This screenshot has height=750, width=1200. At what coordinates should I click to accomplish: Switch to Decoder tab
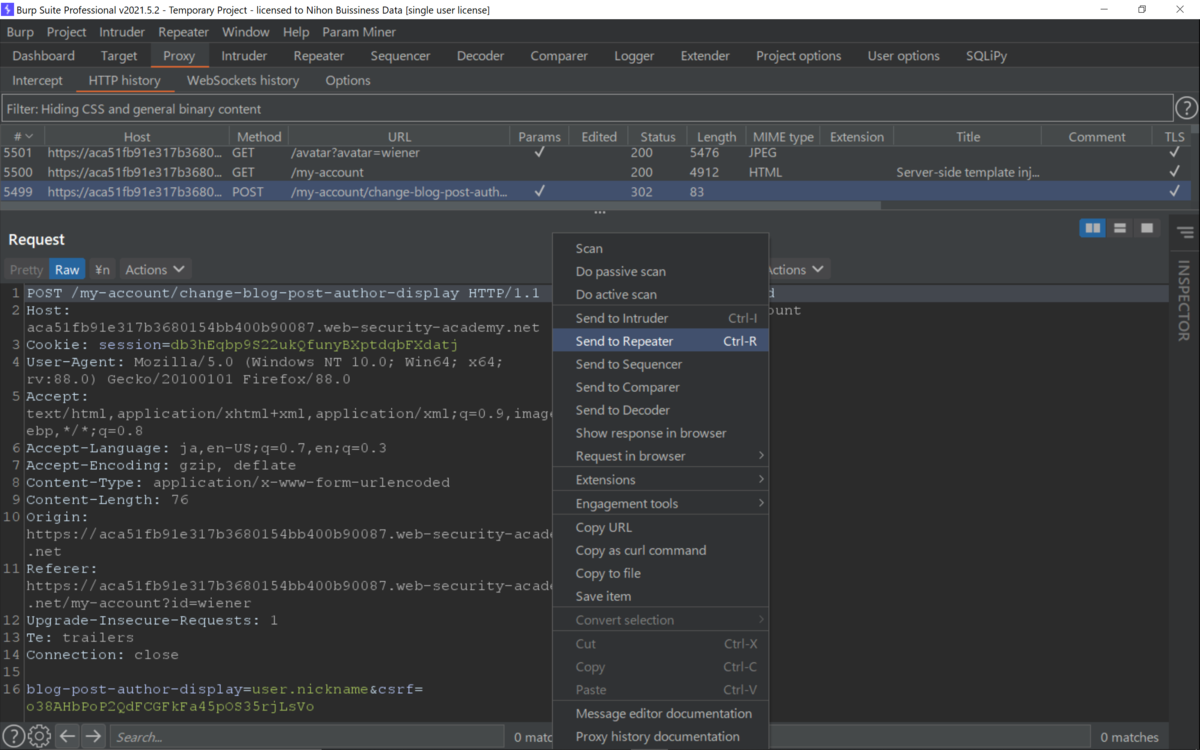click(481, 56)
